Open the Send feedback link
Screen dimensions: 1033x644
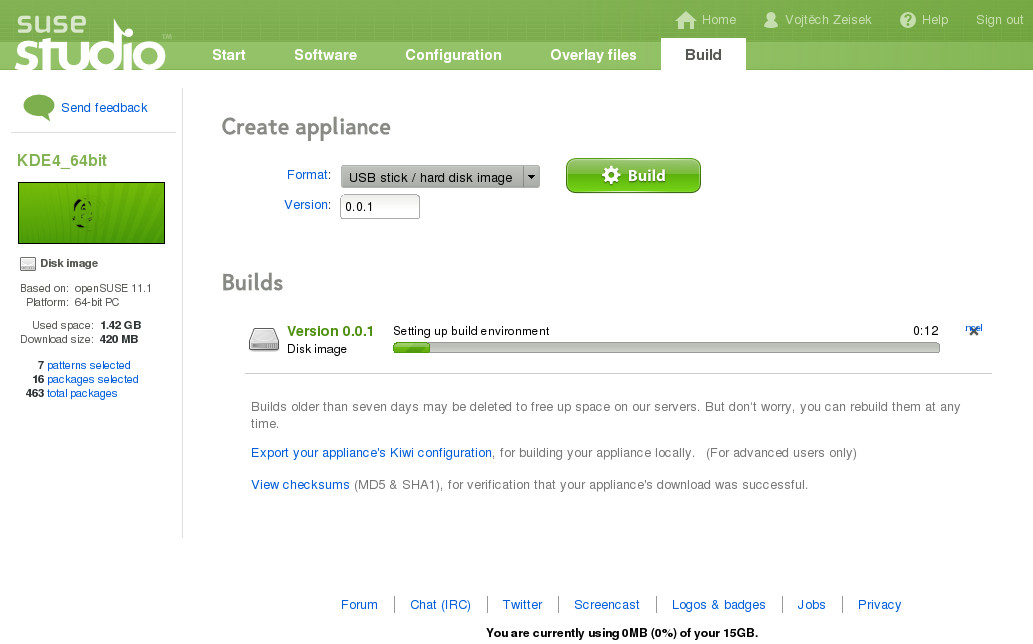tap(104, 107)
